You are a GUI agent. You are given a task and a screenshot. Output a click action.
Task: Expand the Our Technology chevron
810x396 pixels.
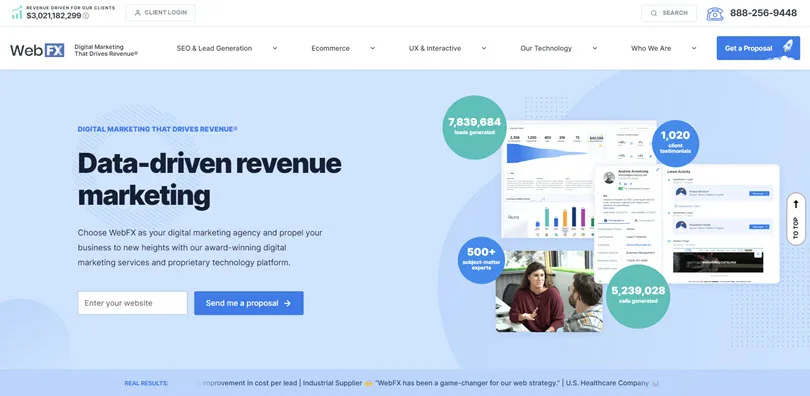coord(595,48)
